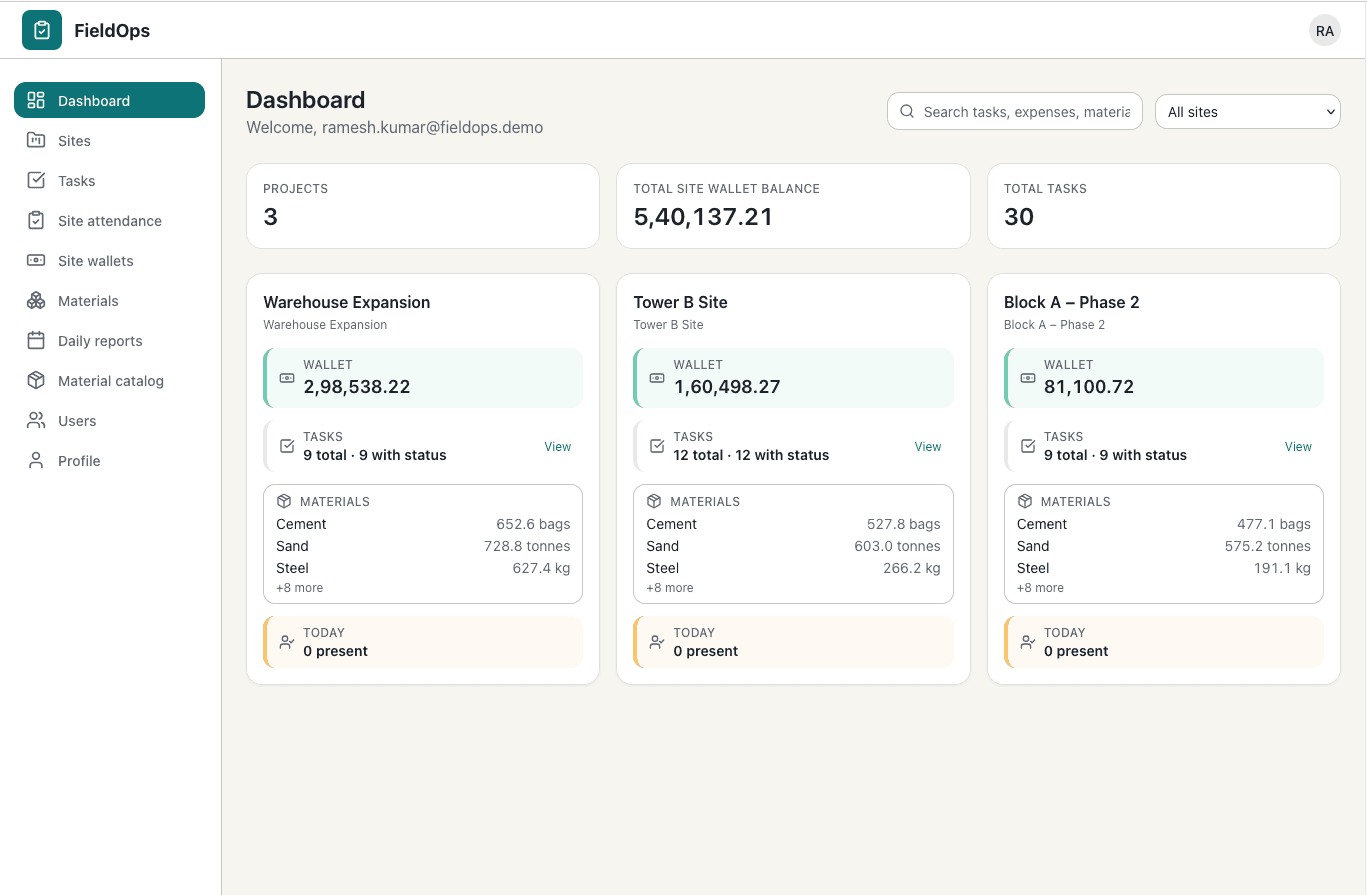Open the Materials section icon

pyautogui.click(x=36, y=300)
